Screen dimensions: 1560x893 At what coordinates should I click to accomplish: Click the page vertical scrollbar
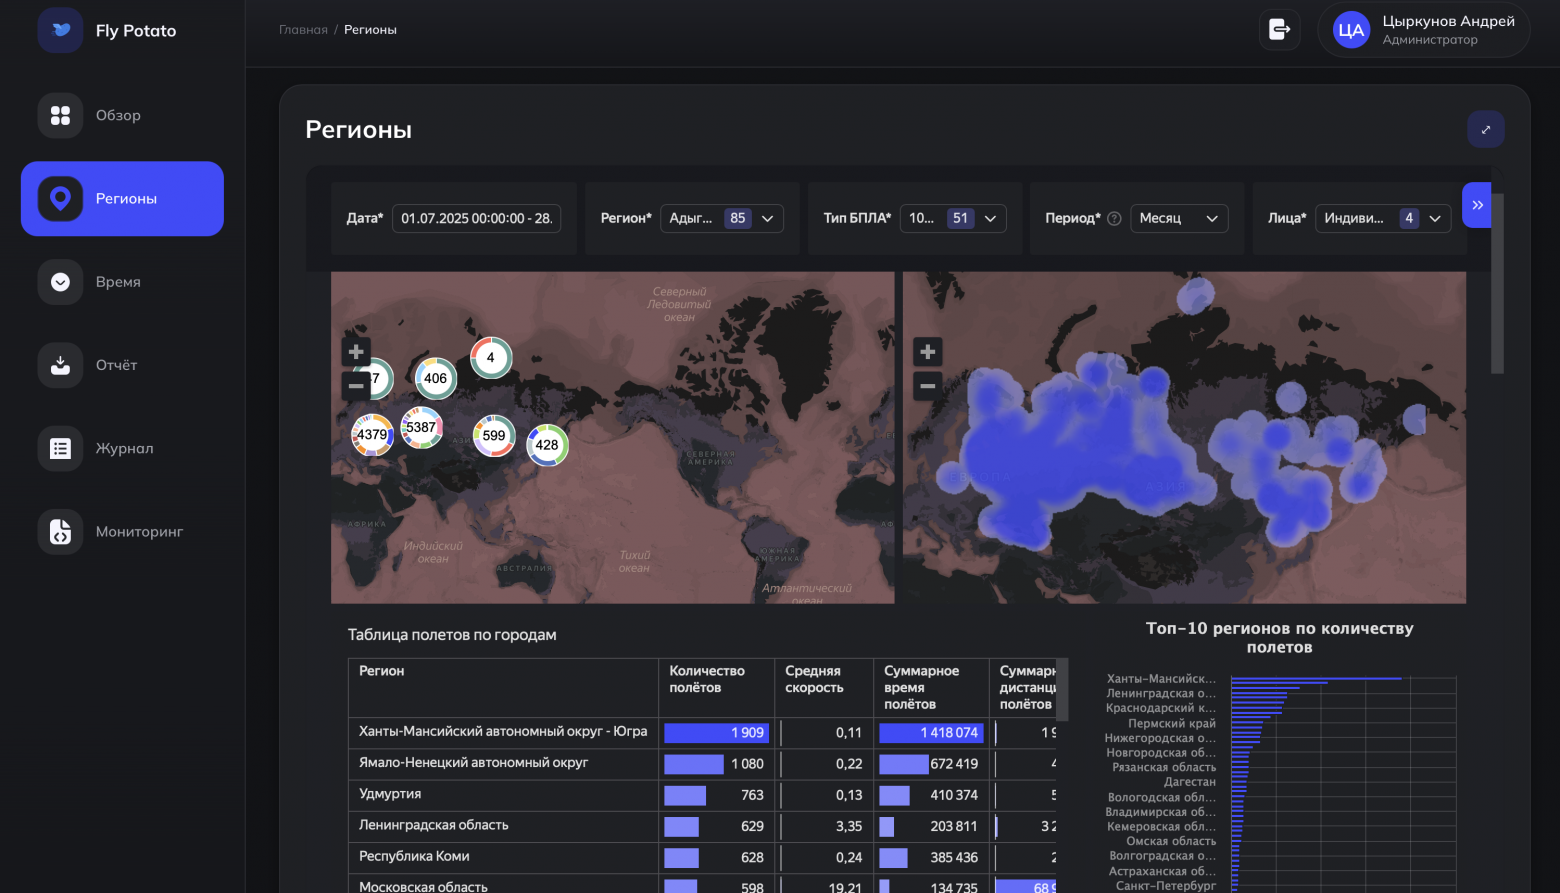click(1497, 283)
